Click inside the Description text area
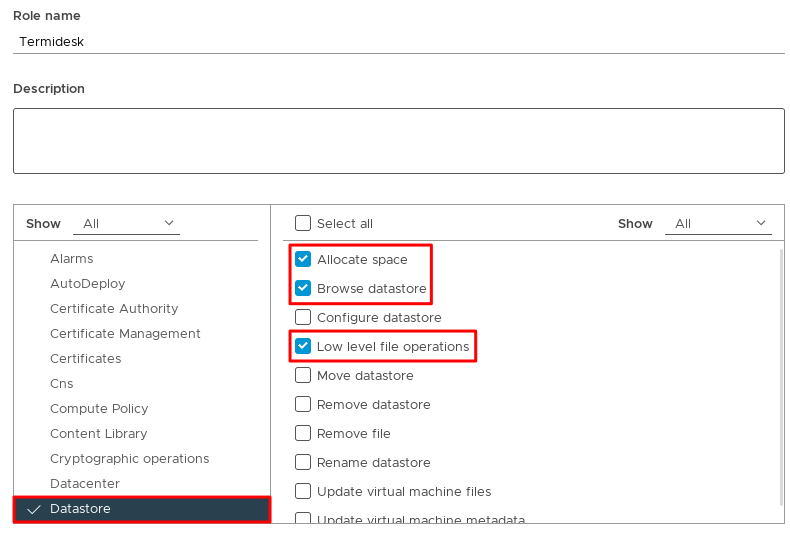Image resolution: width=790 pixels, height=543 pixels. pyautogui.click(x=398, y=141)
